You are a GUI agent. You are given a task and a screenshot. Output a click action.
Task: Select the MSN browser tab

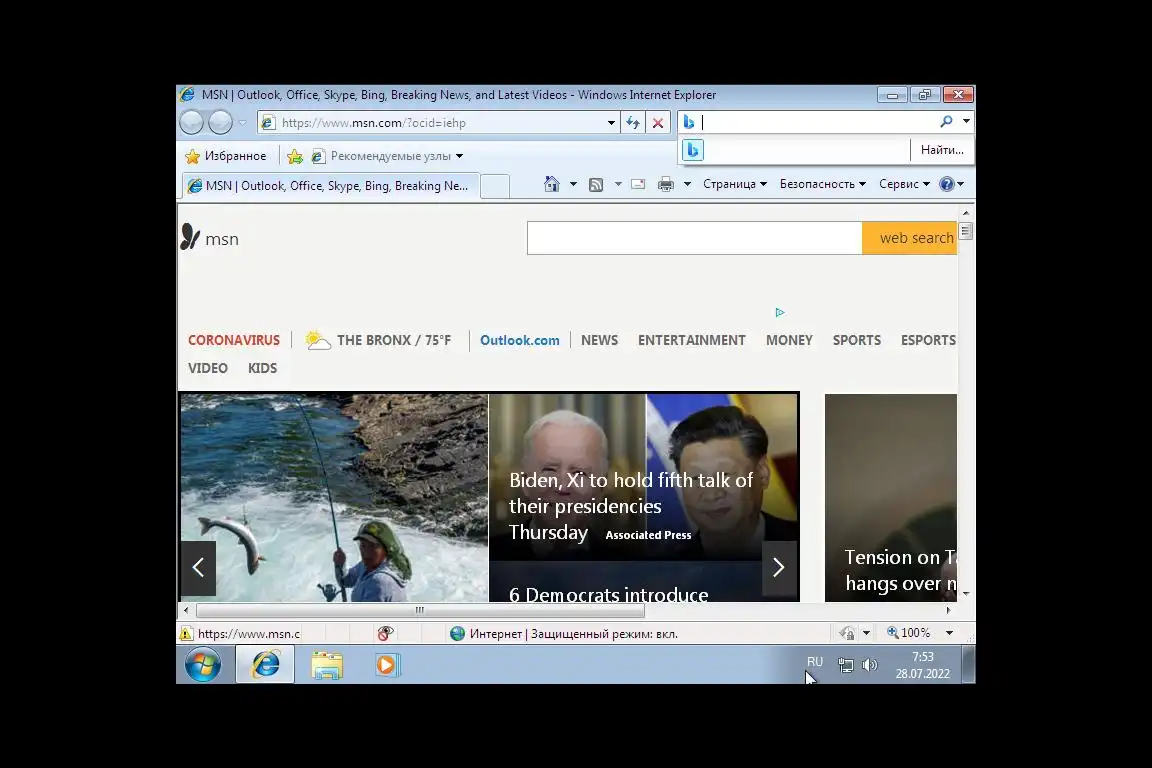click(x=329, y=186)
